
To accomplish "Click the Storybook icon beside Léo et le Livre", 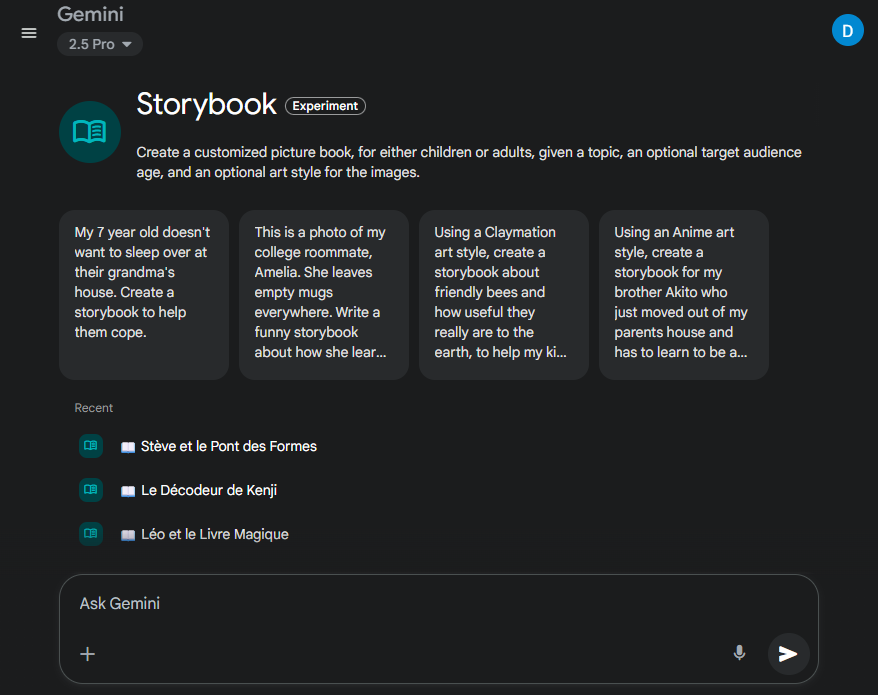I will (x=91, y=534).
